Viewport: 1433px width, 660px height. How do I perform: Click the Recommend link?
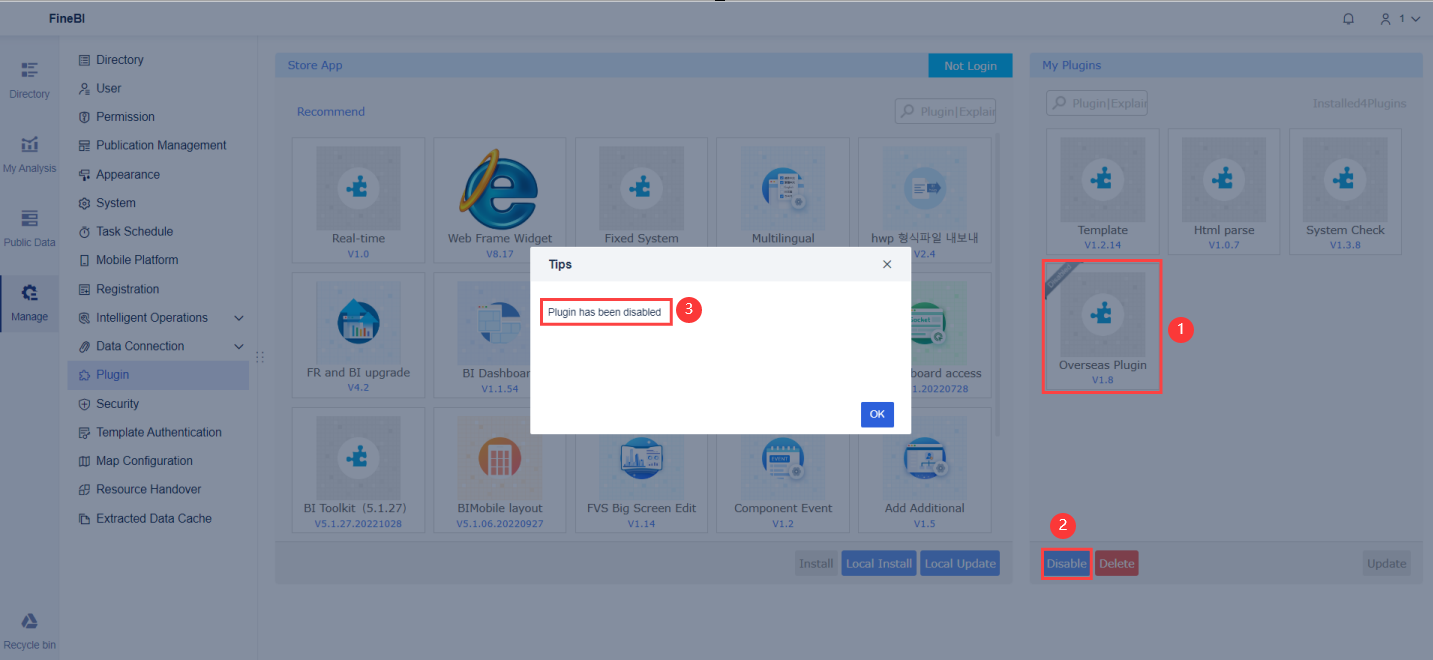pyautogui.click(x=331, y=112)
